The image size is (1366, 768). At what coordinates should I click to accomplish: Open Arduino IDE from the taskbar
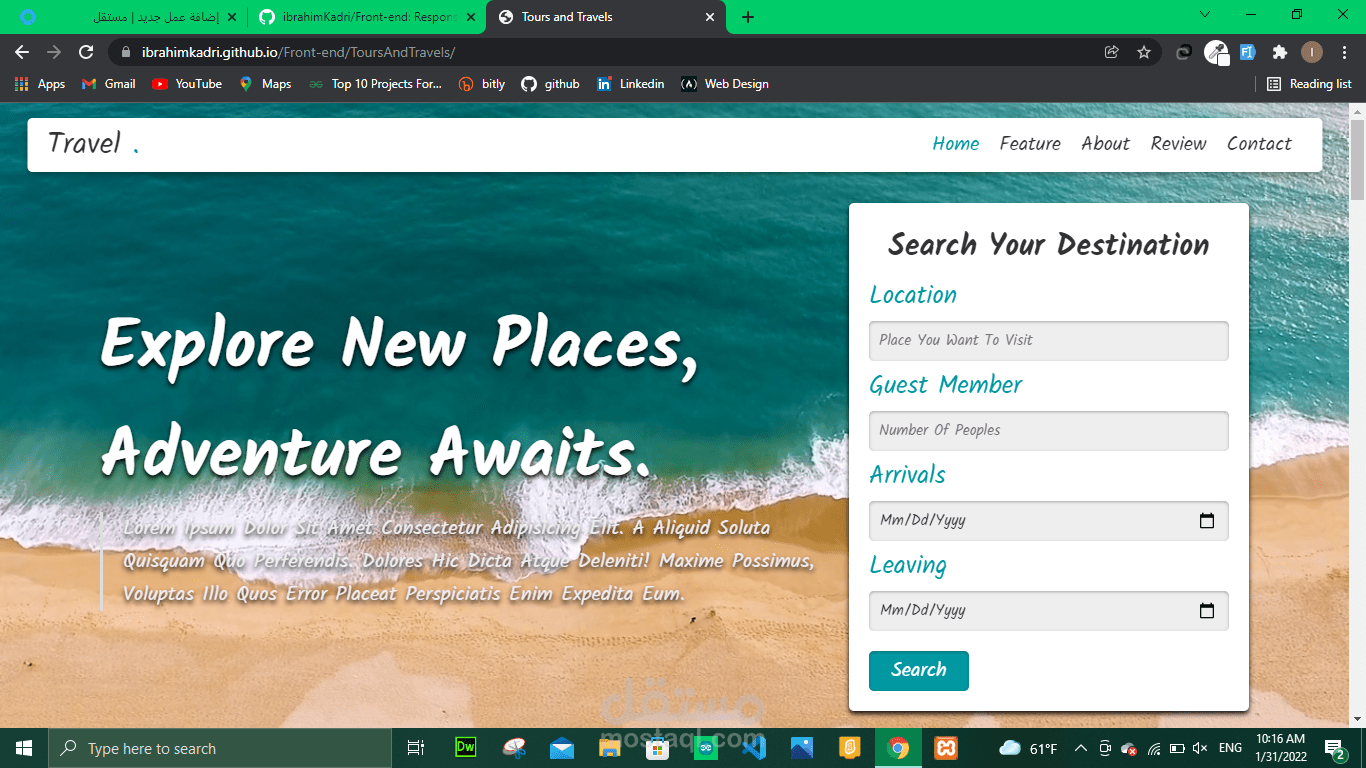click(705, 748)
